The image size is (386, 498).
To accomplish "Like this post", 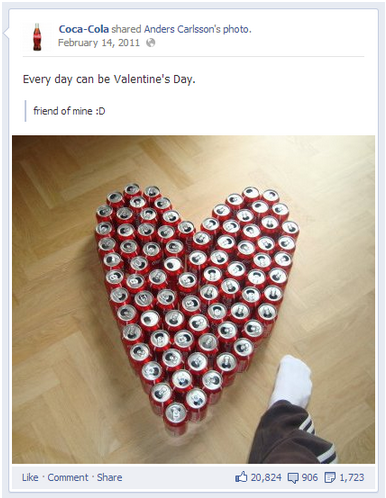I will coord(30,477).
